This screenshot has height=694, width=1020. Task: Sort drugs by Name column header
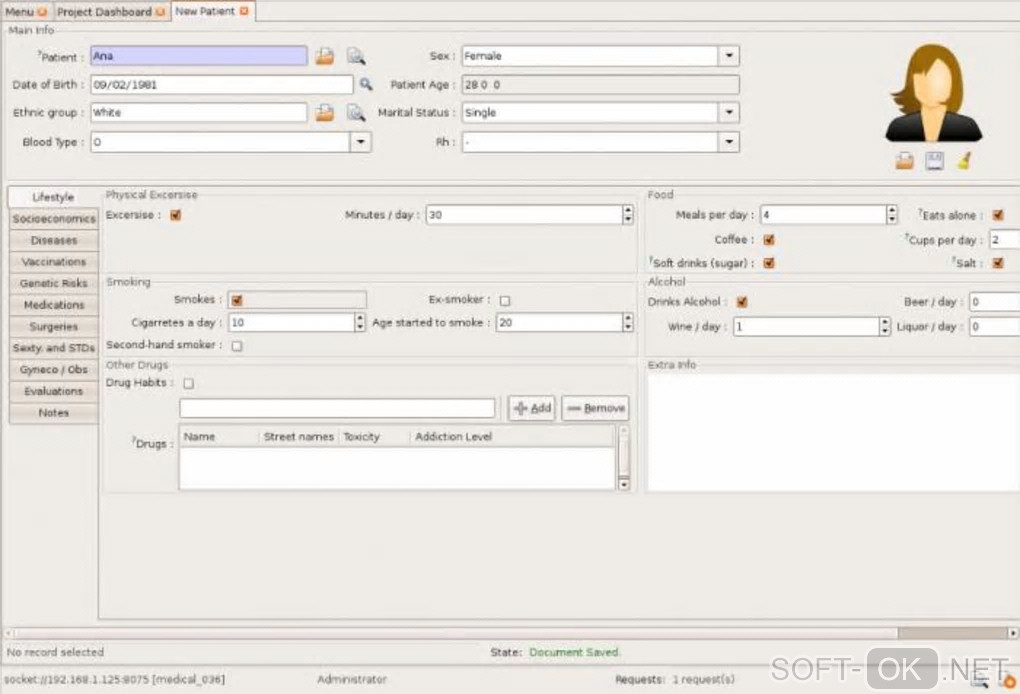[x=219, y=436]
